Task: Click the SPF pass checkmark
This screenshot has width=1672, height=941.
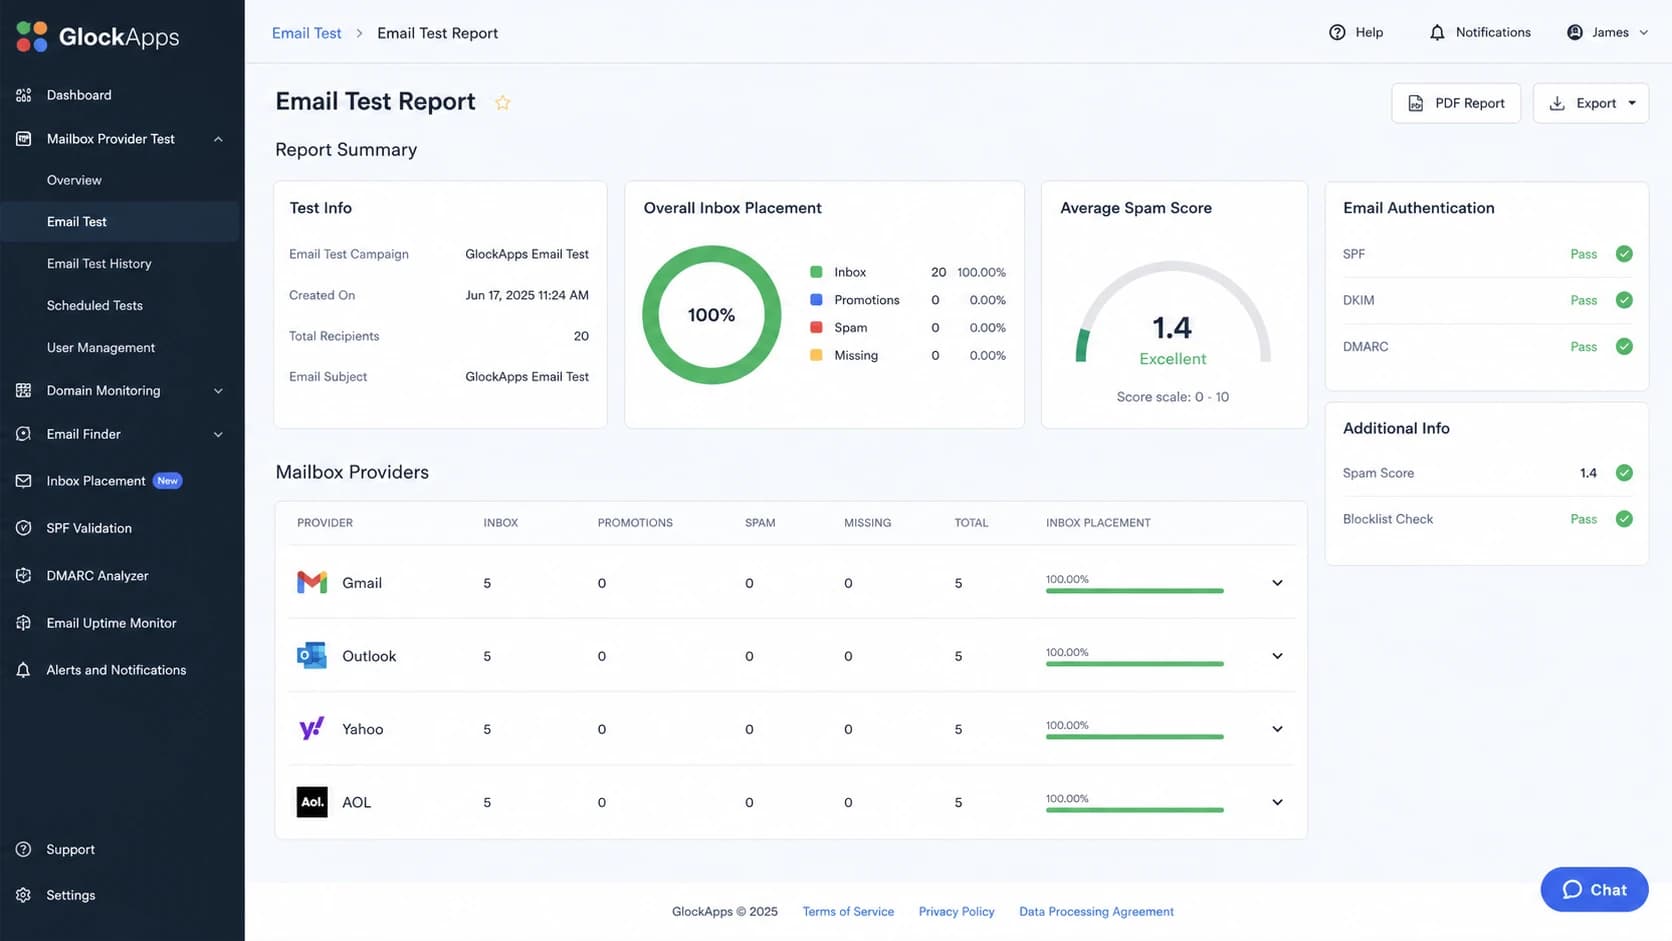Action: click(x=1624, y=254)
